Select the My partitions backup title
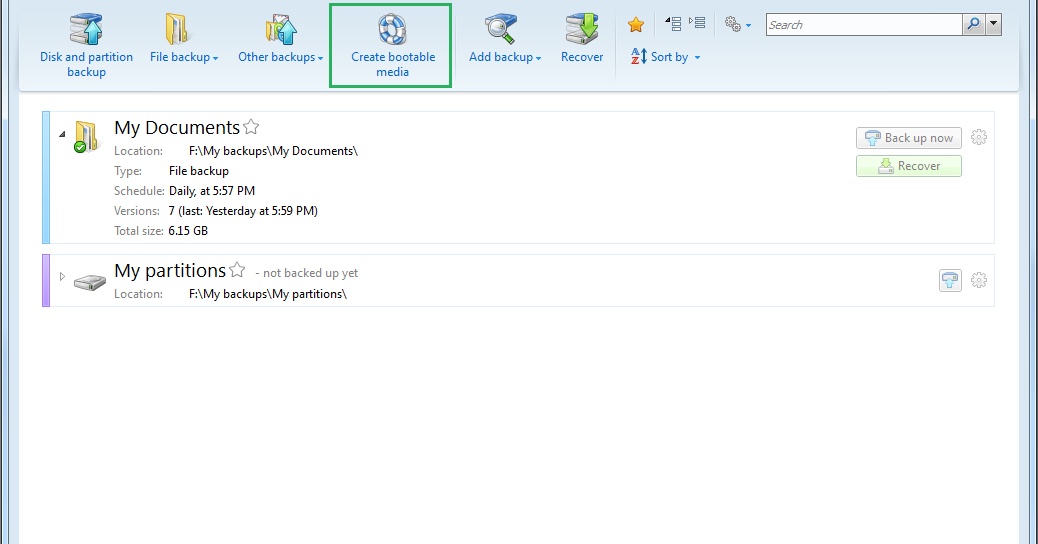Viewport: 1038px width, 544px height. click(170, 271)
